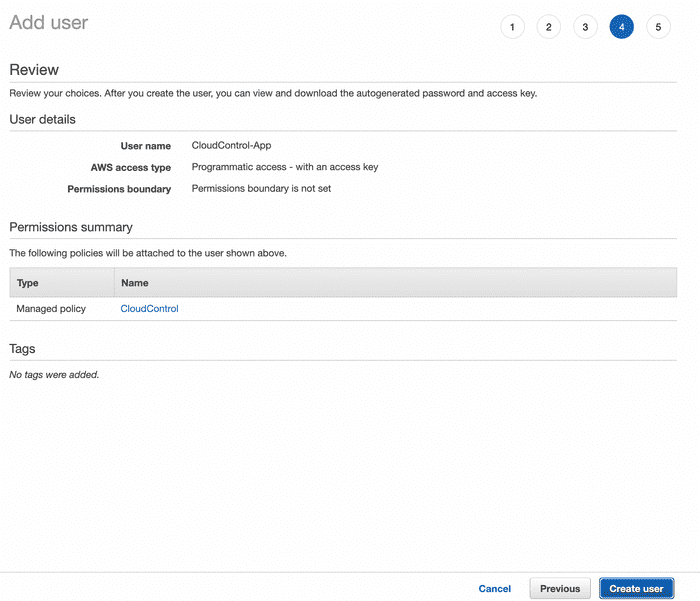Click the Programmatic access type text
Image resolution: width=700 pixels, height=601 pixels.
(285, 167)
